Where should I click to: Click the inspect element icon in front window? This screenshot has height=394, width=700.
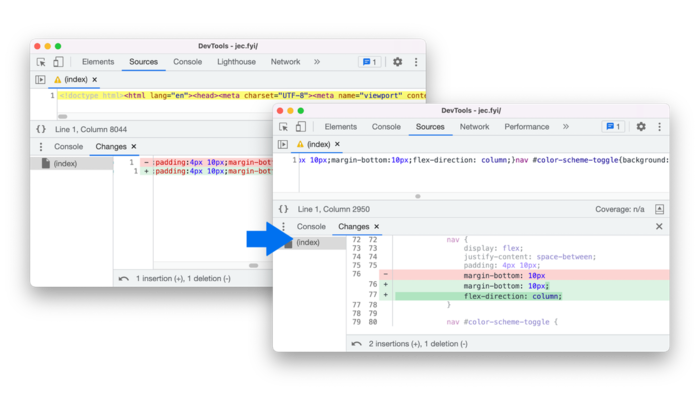283,127
